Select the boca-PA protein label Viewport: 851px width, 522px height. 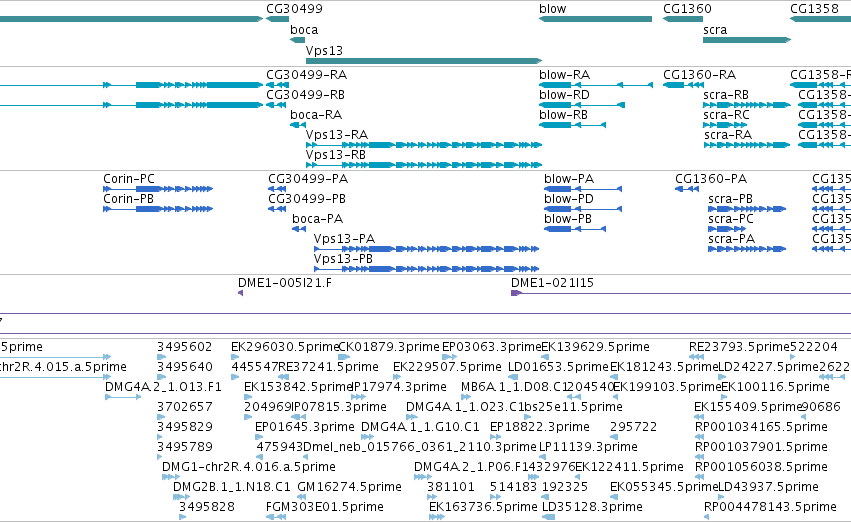tap(317, 219)
